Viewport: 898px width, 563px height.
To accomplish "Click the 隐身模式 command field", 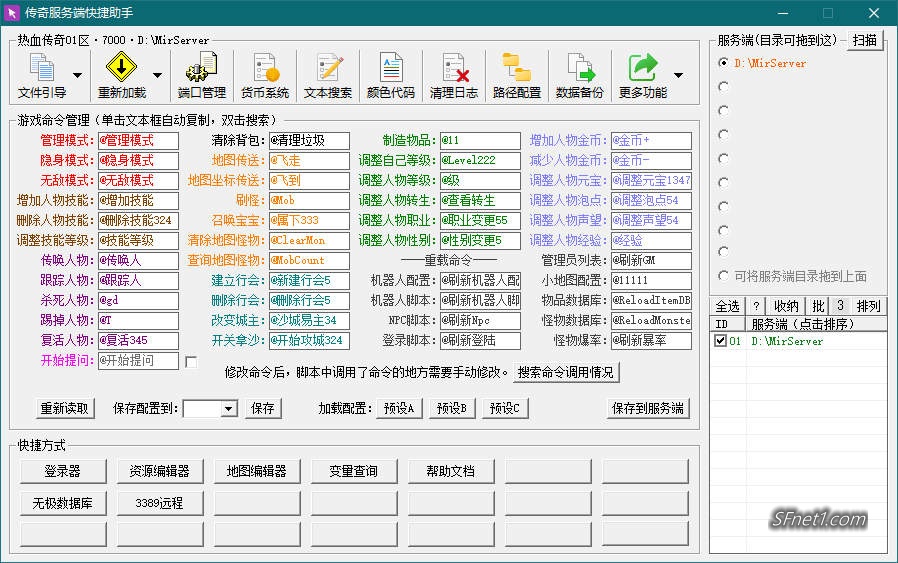I will 138,160.
